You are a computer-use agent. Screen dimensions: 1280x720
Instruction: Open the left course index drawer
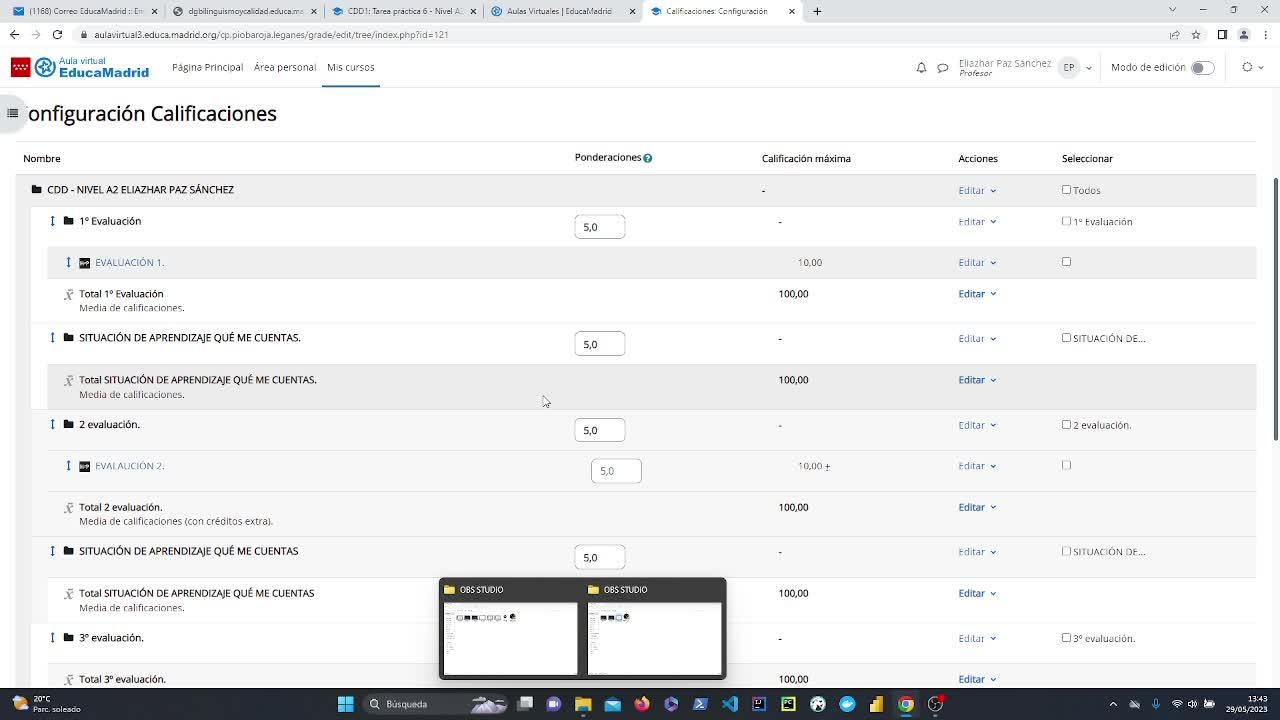coord(12,113)
